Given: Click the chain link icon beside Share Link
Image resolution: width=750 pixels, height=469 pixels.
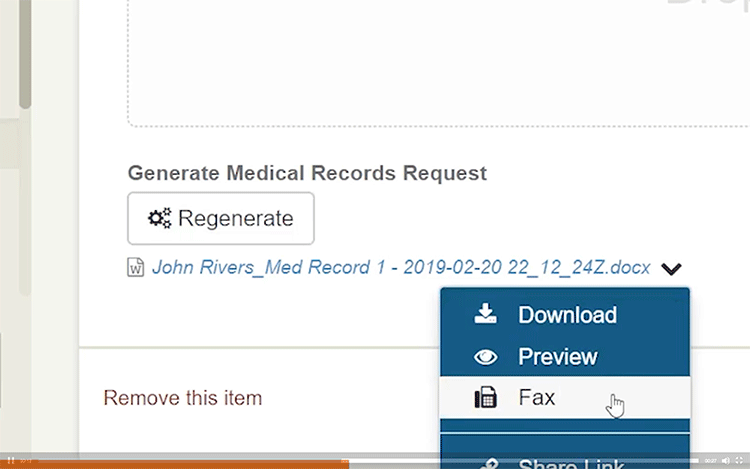Looking at the screenshot, I should (489, 463).
